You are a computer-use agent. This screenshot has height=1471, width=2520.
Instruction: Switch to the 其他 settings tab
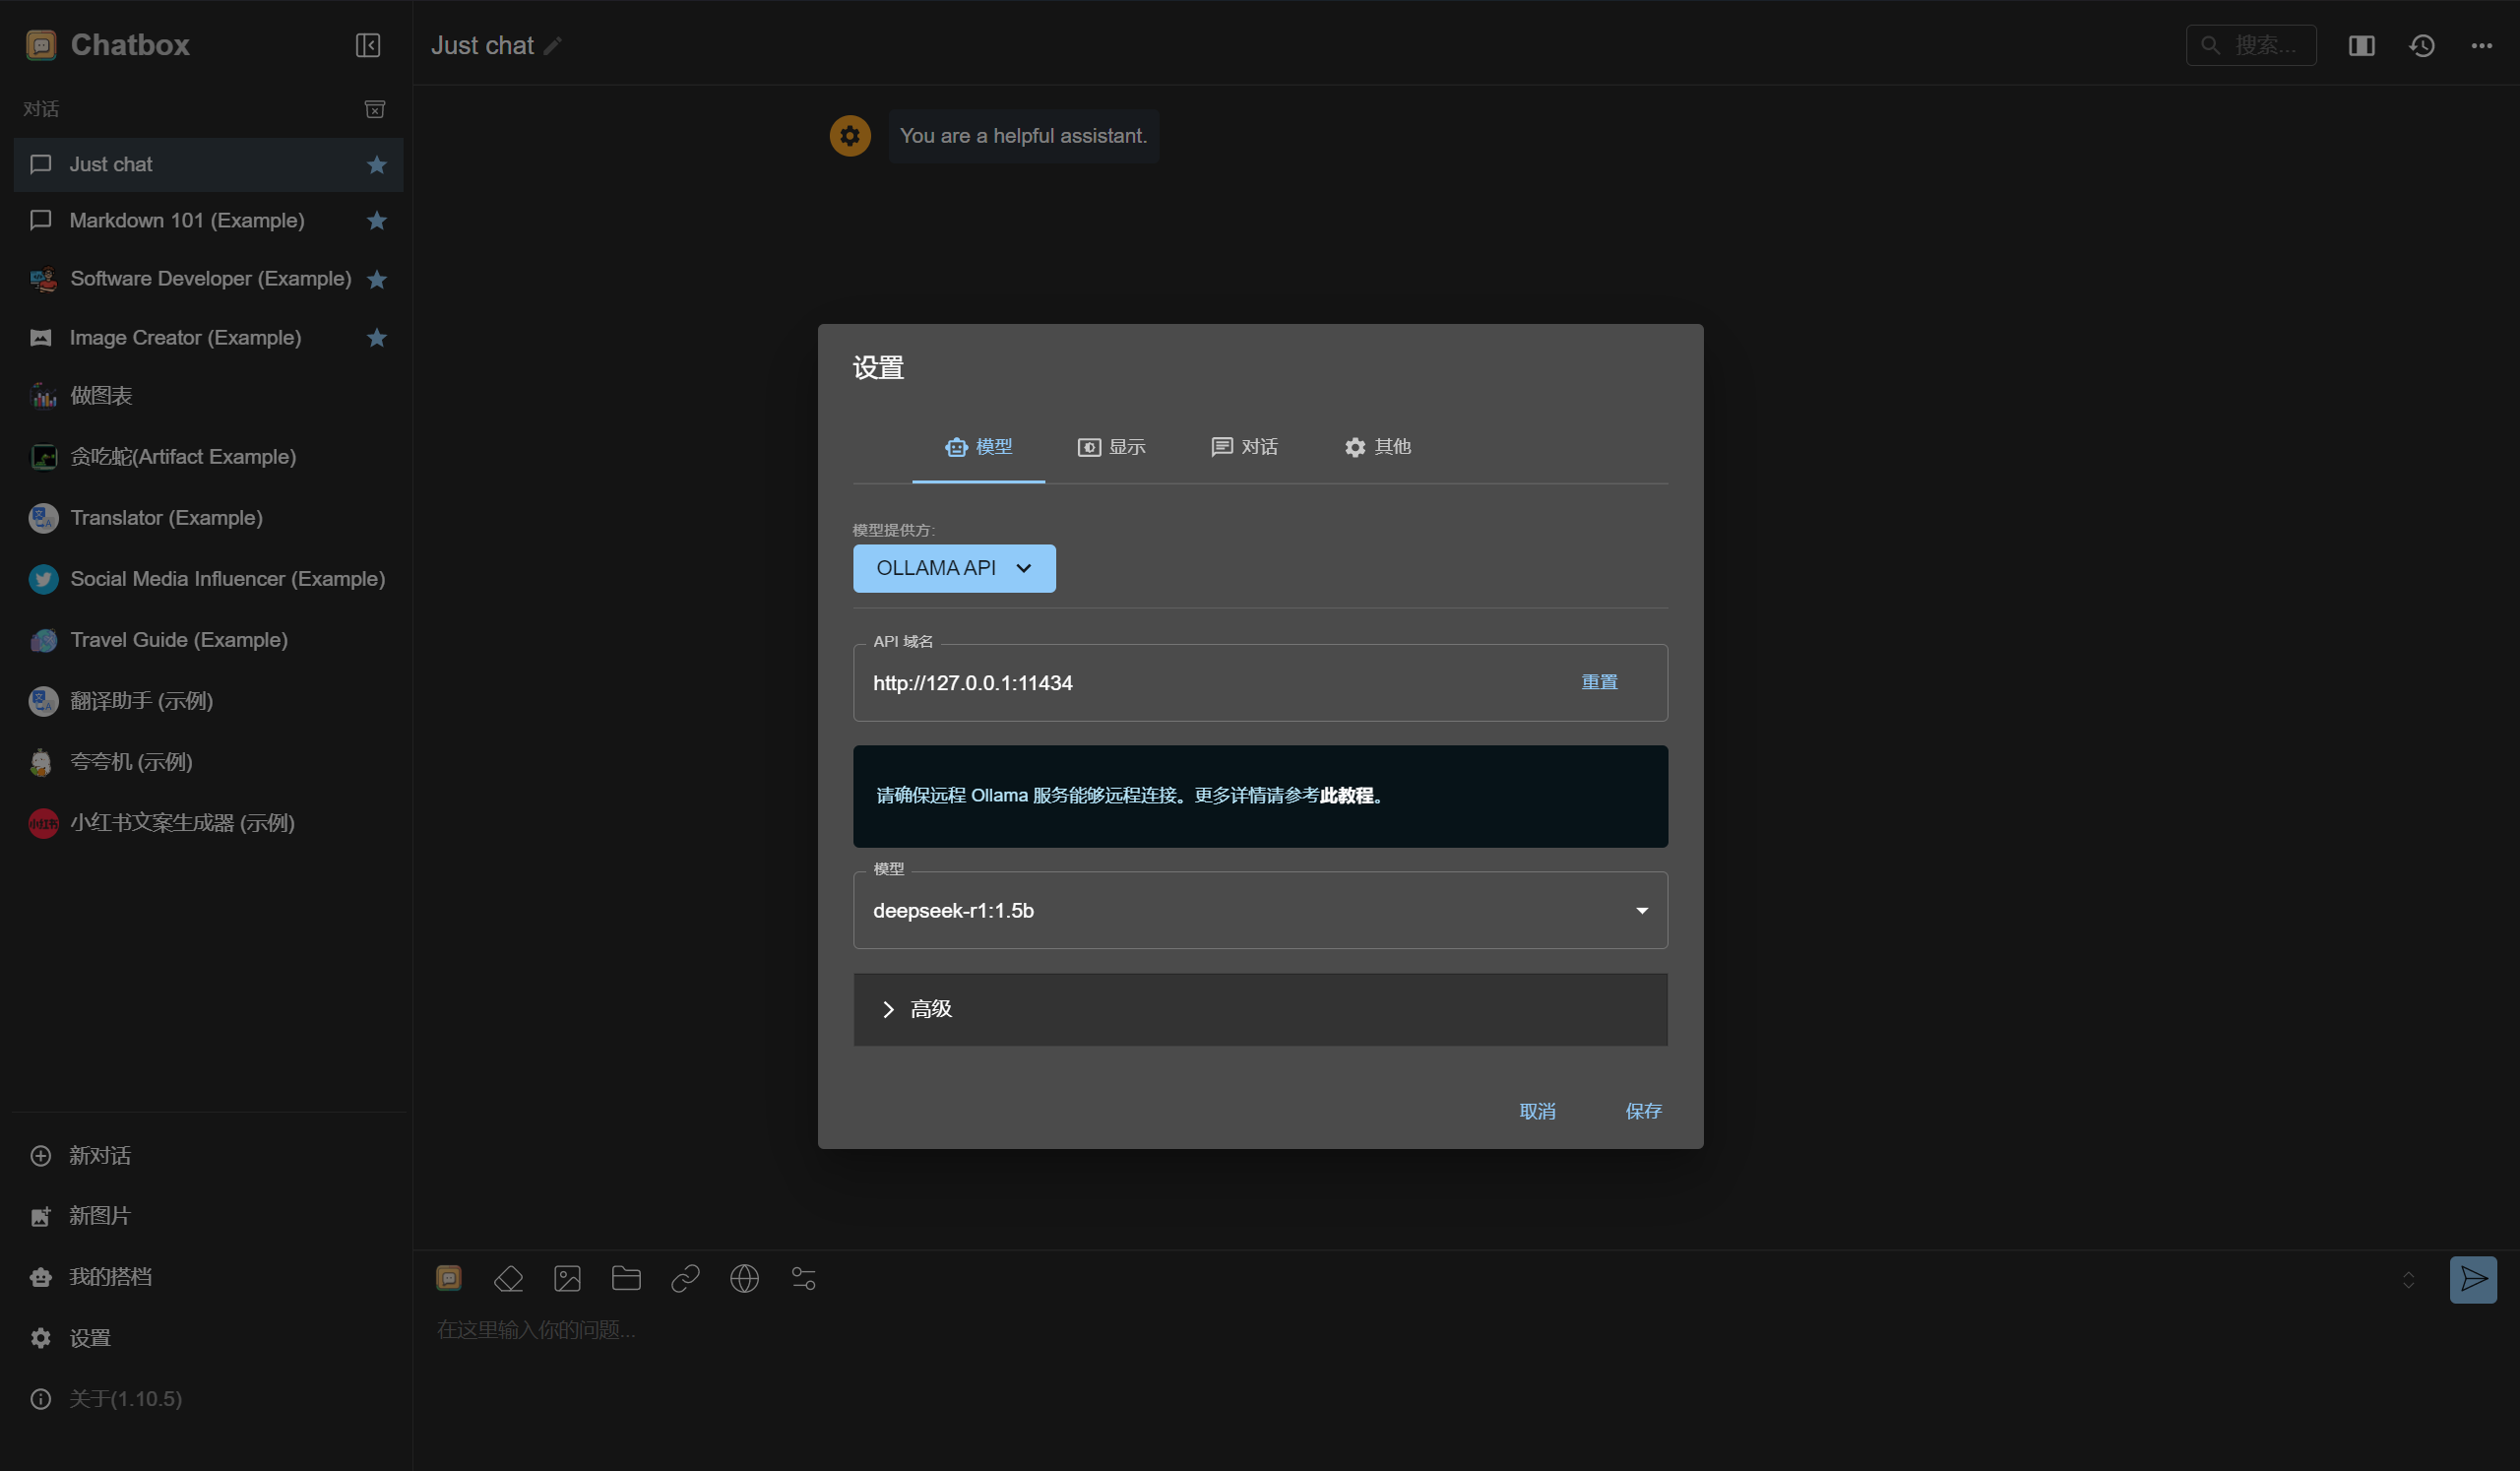pos(1377,447)
